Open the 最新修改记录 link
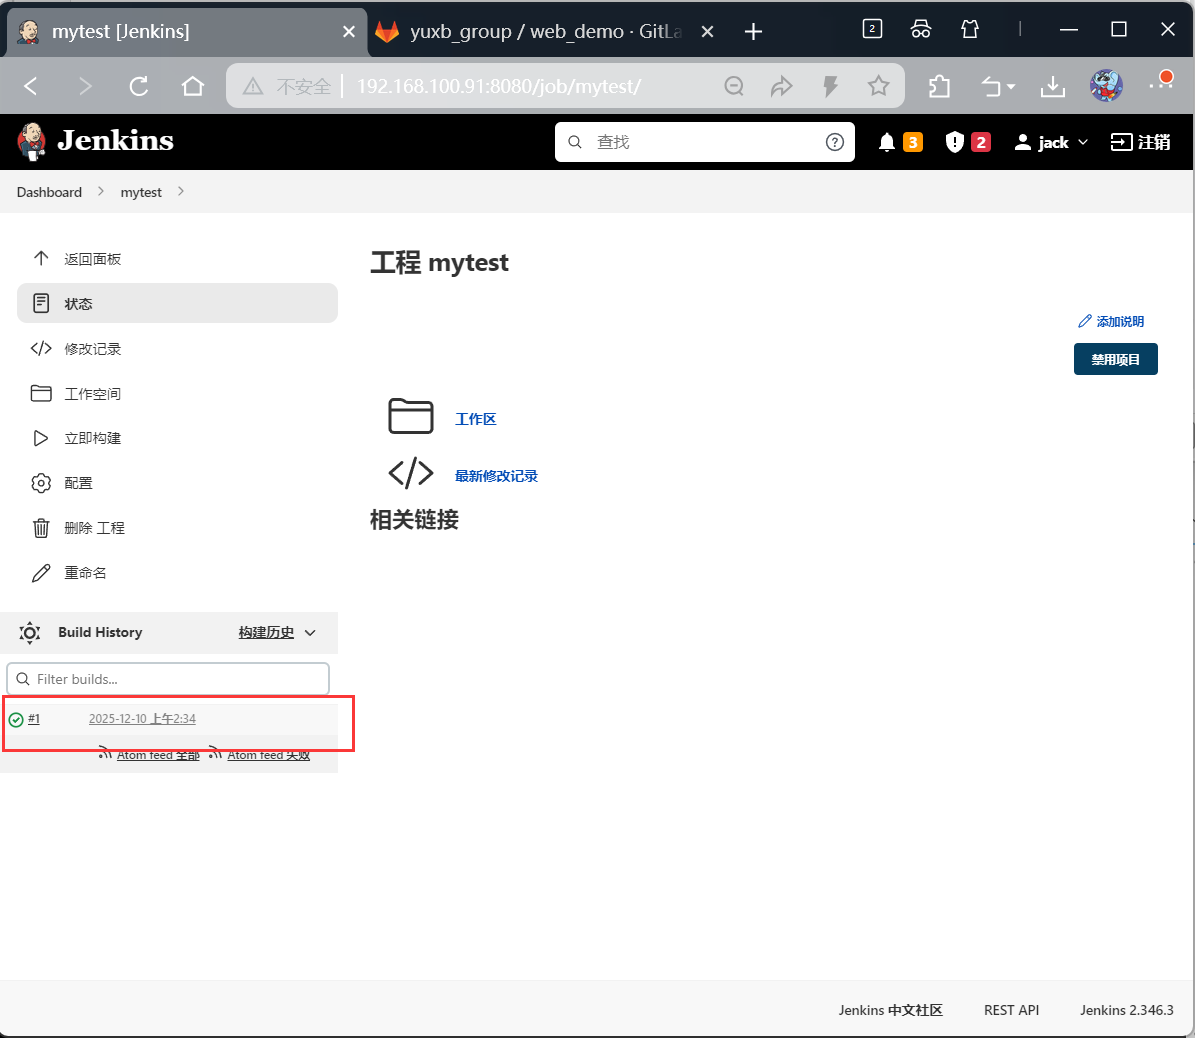The width and height of the screenshot is (1195, 1038). 496,476
